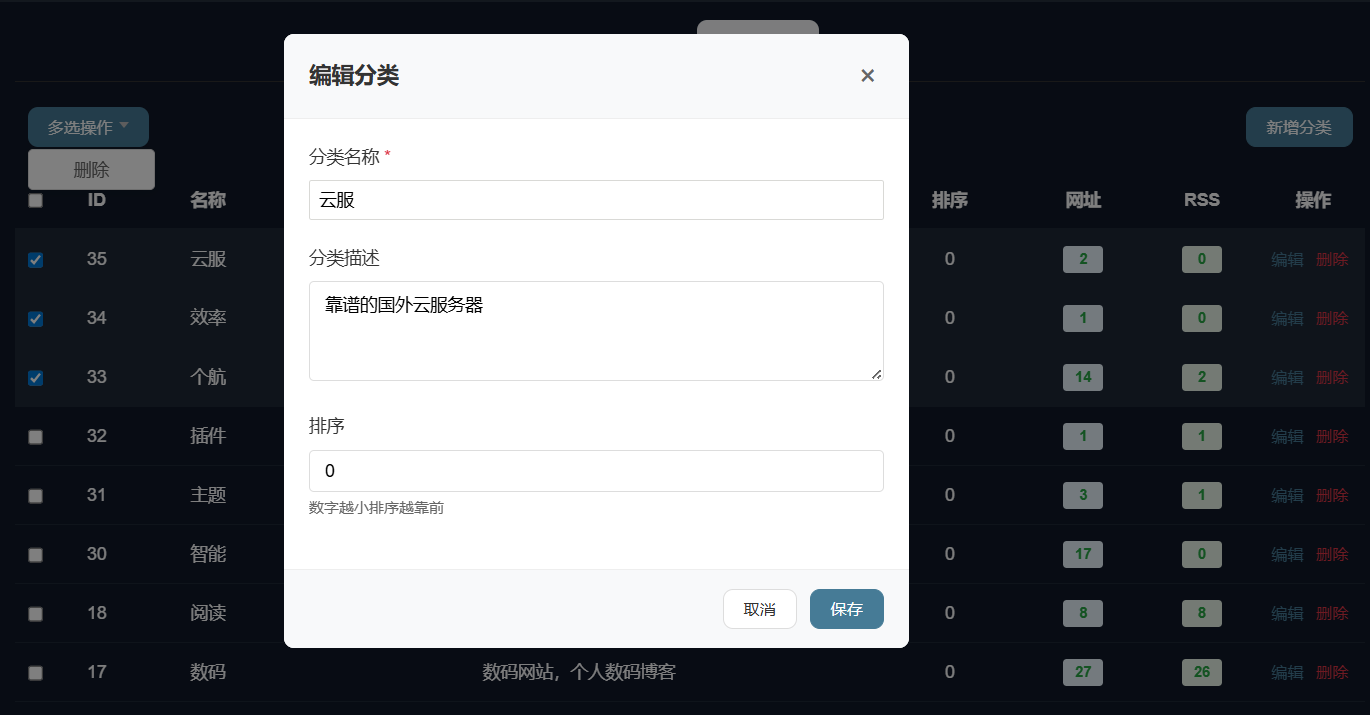Click the RSS badge showing 2 for 个航

1201,377
